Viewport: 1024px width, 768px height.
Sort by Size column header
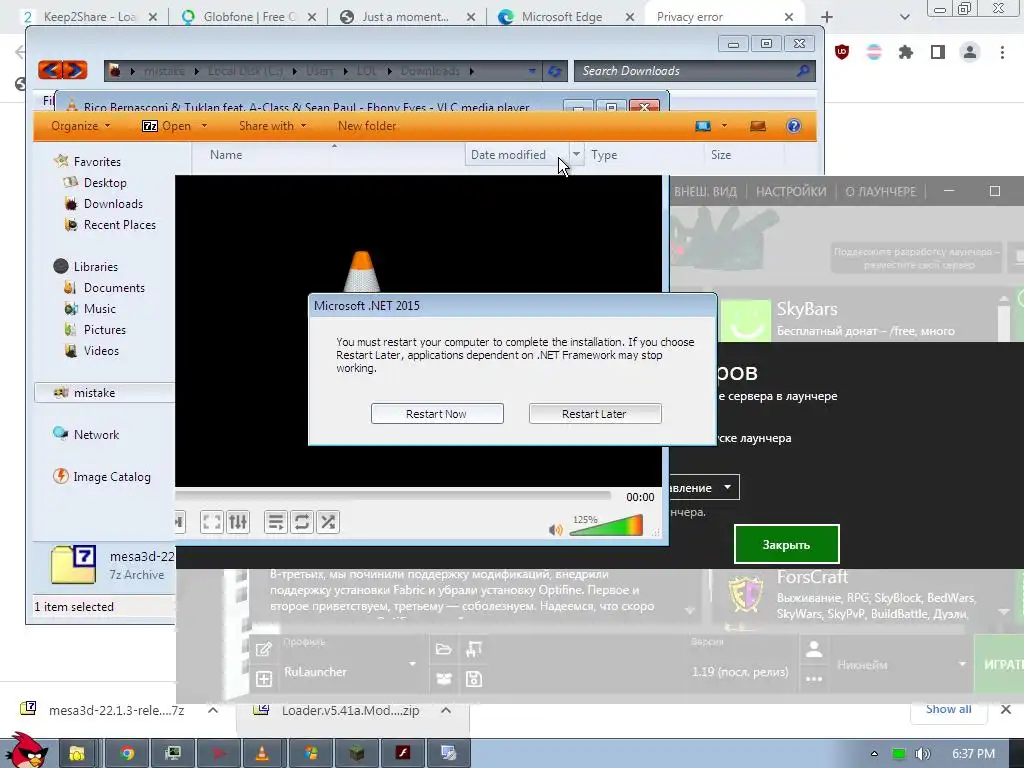coord(721,155)
